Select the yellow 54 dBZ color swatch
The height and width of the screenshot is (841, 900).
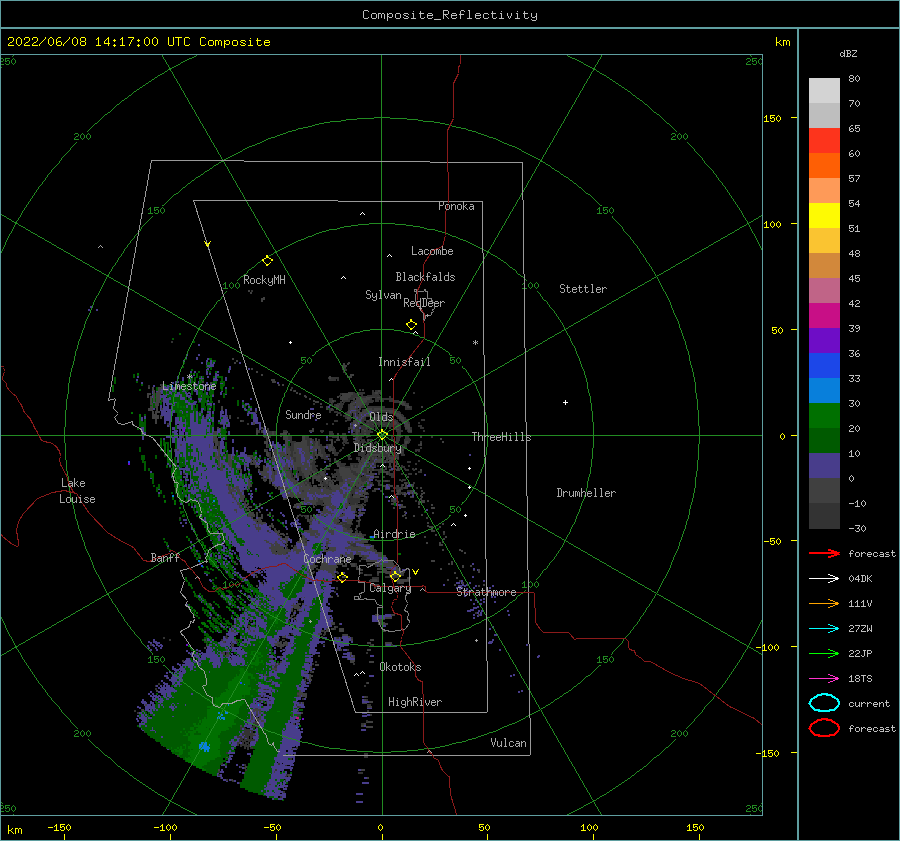tap(824, 216)
